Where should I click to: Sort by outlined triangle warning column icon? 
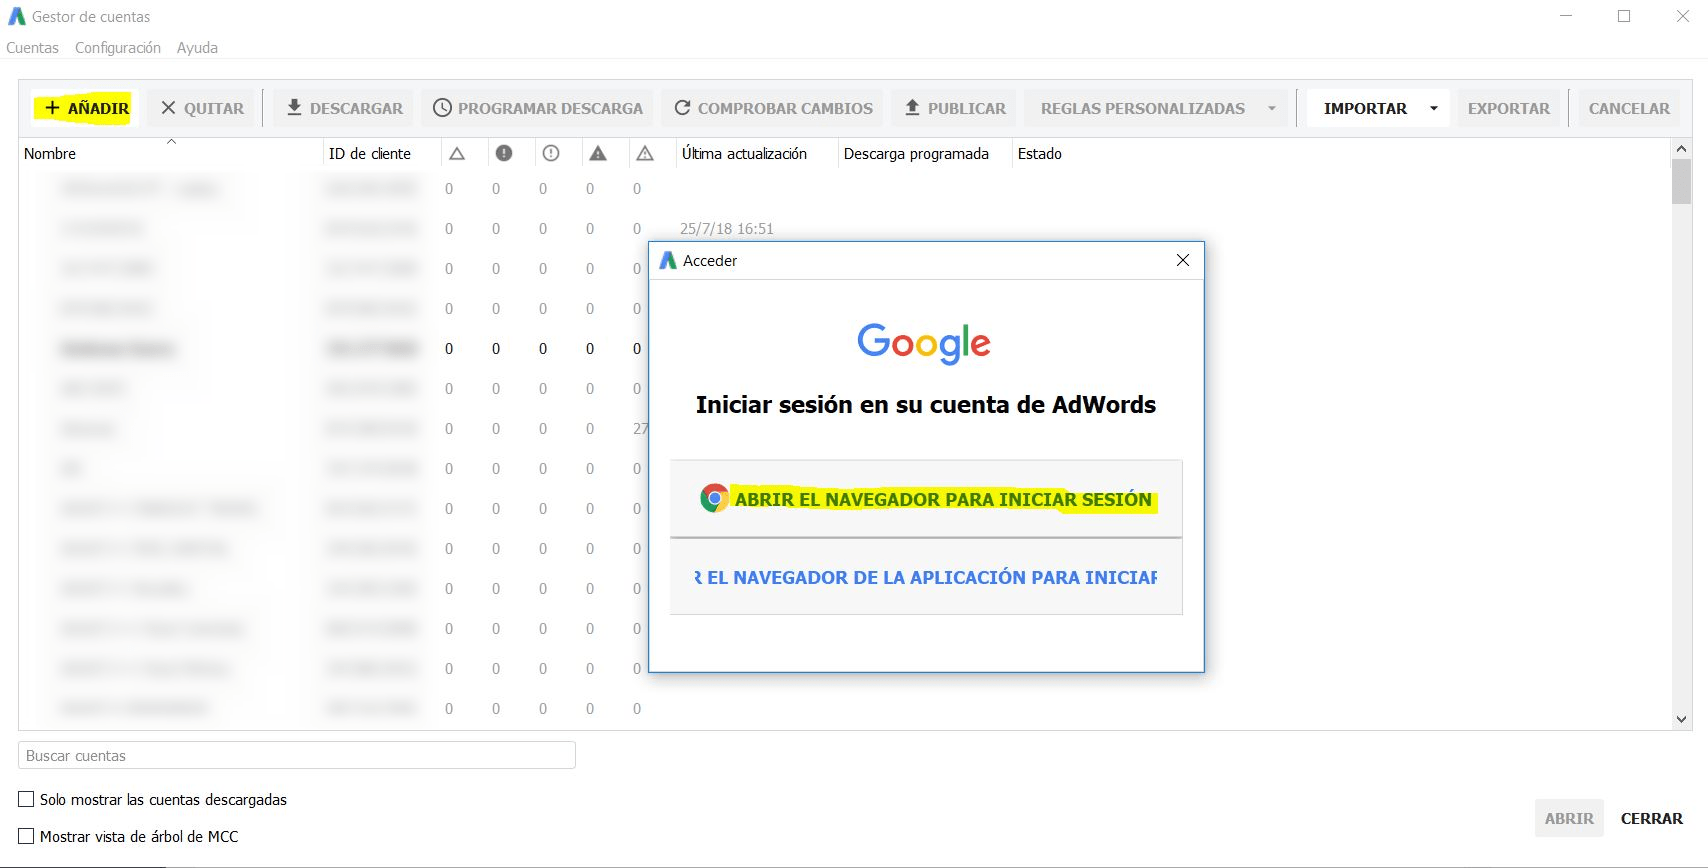click(x=457, y=153)
